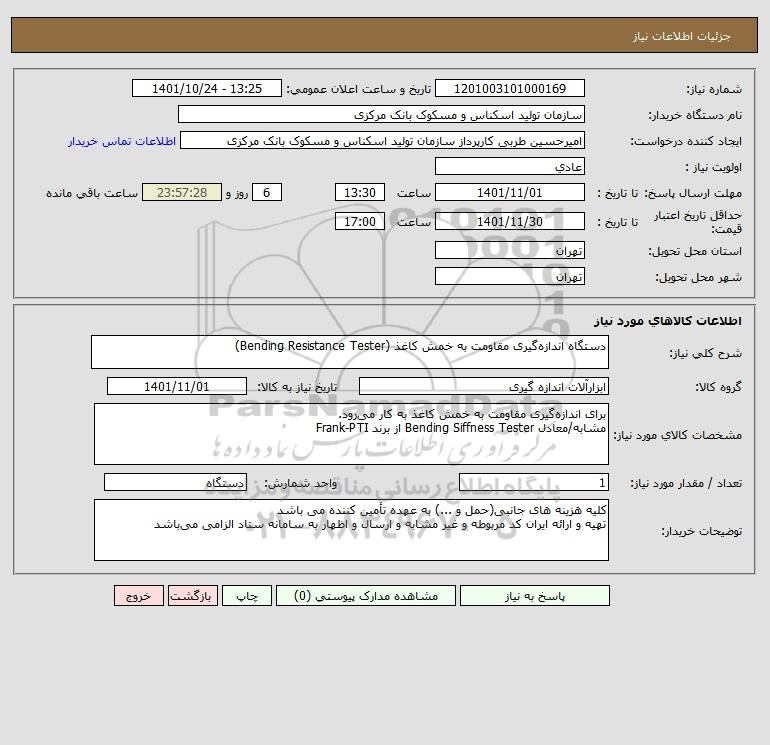
Task: Click the 'نام دستگاه خریدار:' label
Action: click(695, 115)
